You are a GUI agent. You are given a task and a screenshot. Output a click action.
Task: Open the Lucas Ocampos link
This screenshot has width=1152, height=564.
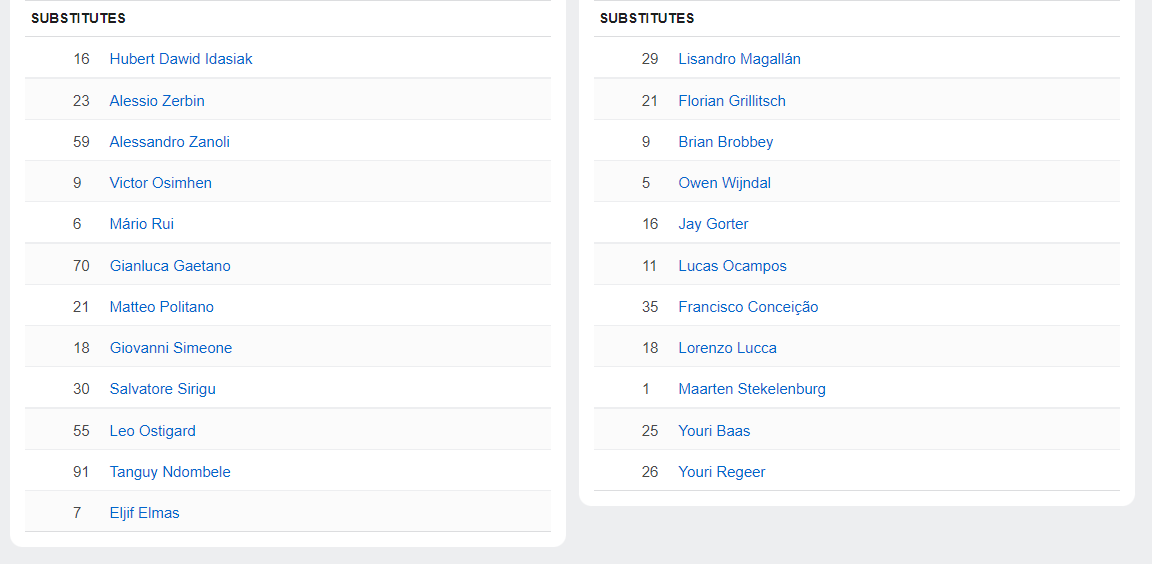click(732, 266)
